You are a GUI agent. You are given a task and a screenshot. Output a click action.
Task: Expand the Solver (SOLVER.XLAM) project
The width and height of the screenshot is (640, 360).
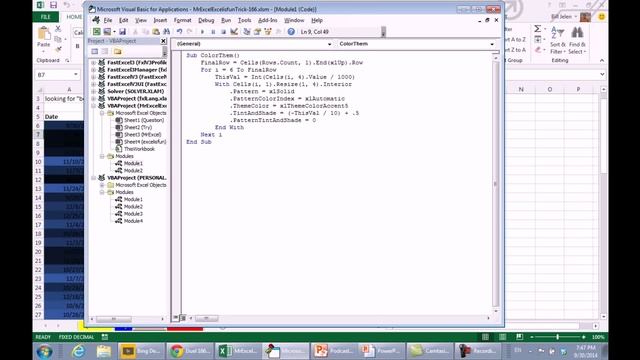click(94, 91)
